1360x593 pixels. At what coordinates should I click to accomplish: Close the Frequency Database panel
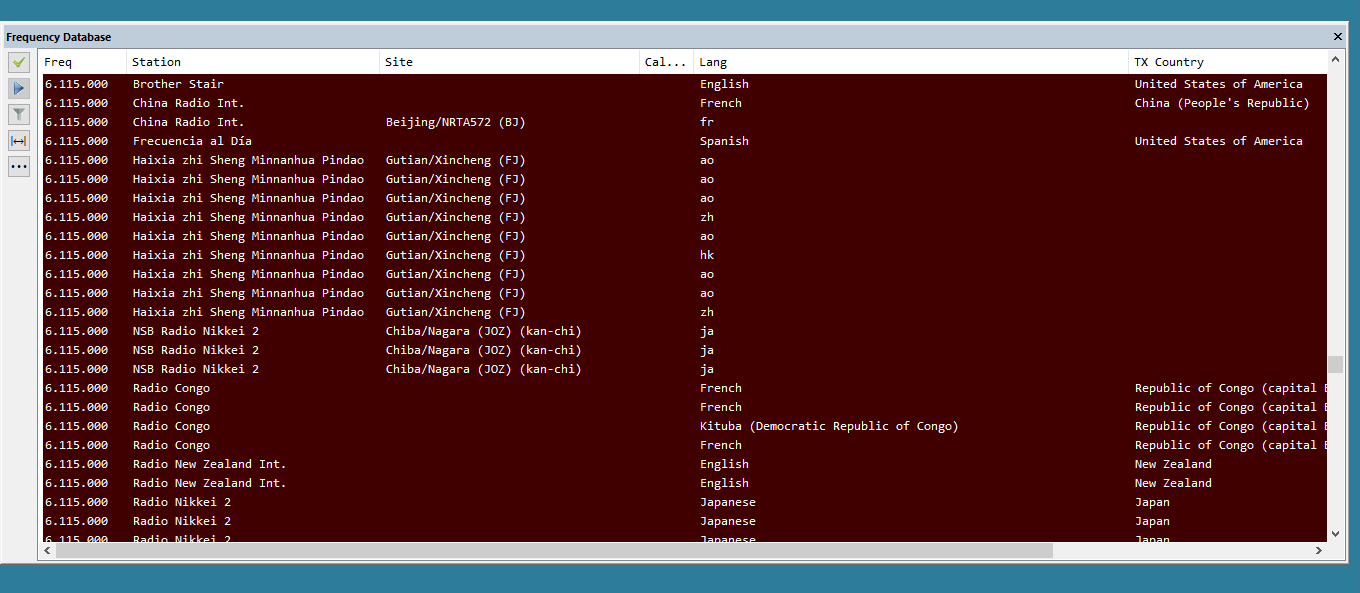tap(1338, 37)
